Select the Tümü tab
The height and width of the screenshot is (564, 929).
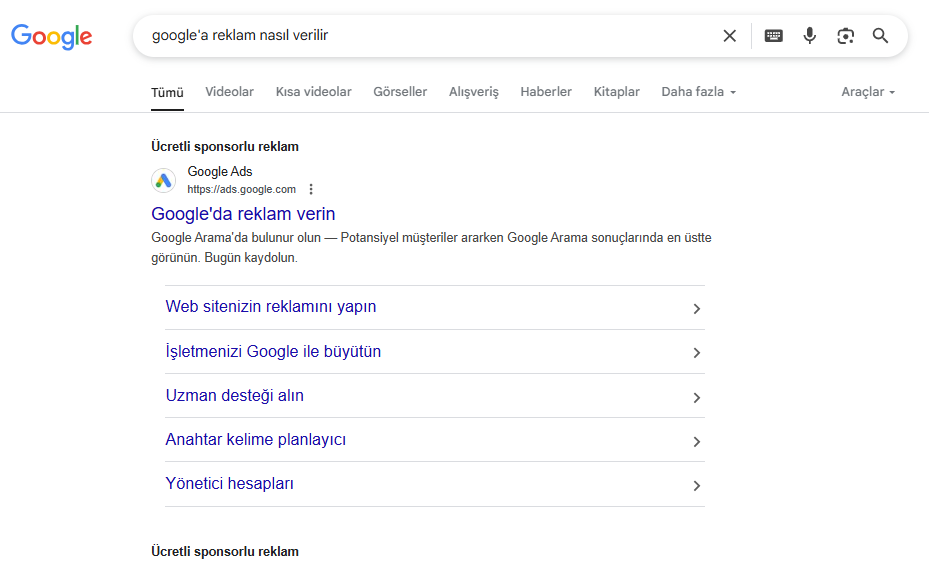click(167, 92)
